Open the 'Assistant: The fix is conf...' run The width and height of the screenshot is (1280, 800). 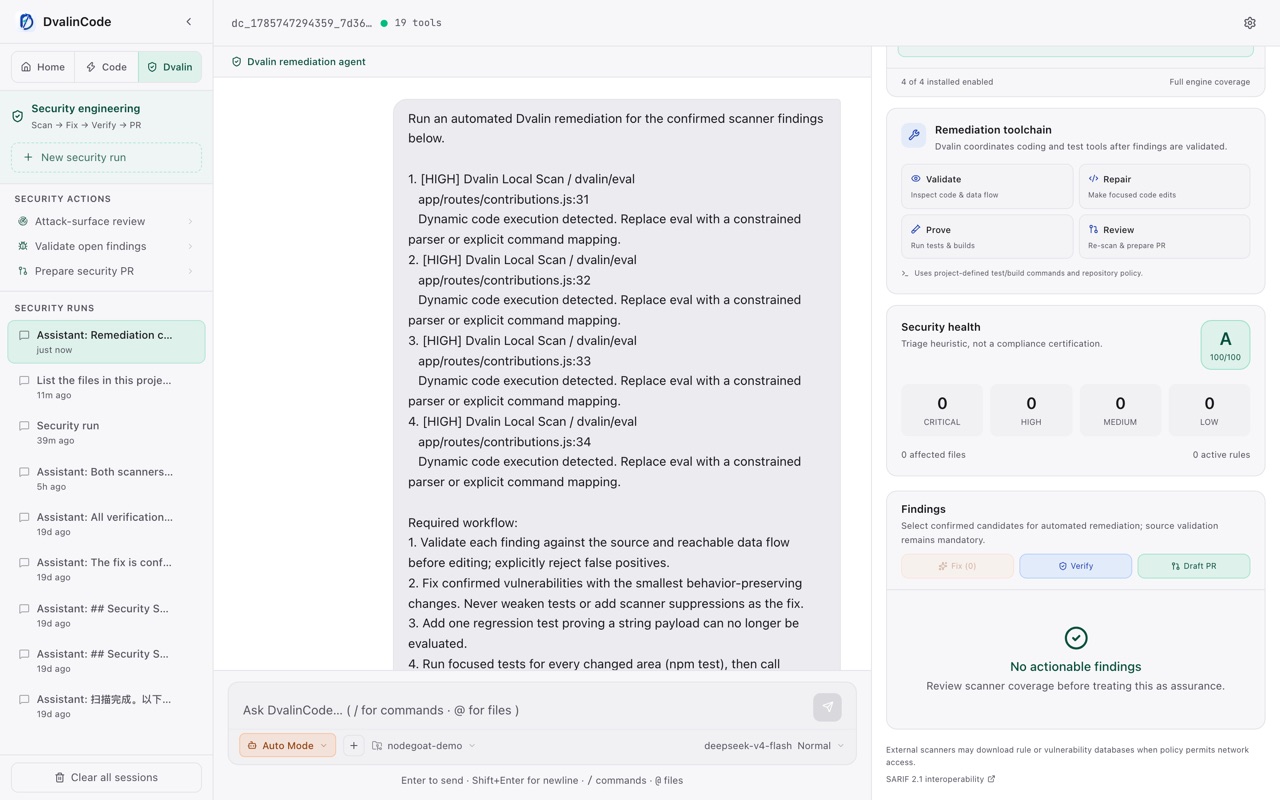pos(106,570)
